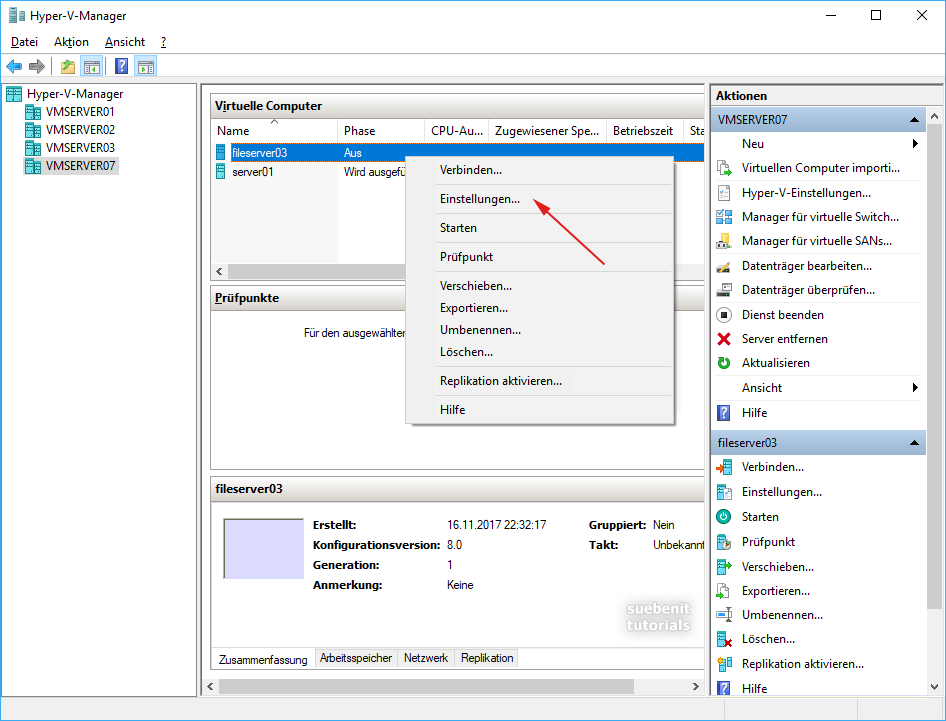This screenshot has width=946, height=721.
Task: Expand the Neu submenu arrow
Action: [x=915, y=144]
